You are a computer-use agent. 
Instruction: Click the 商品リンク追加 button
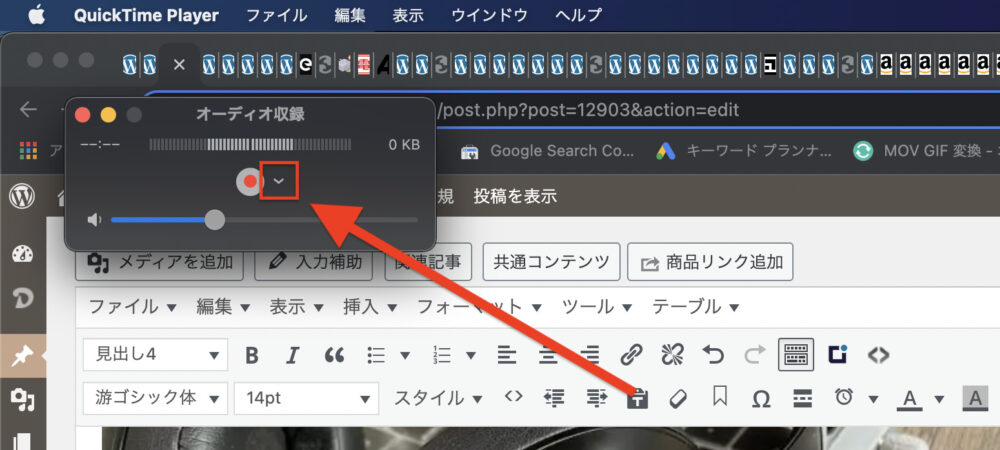710,262
